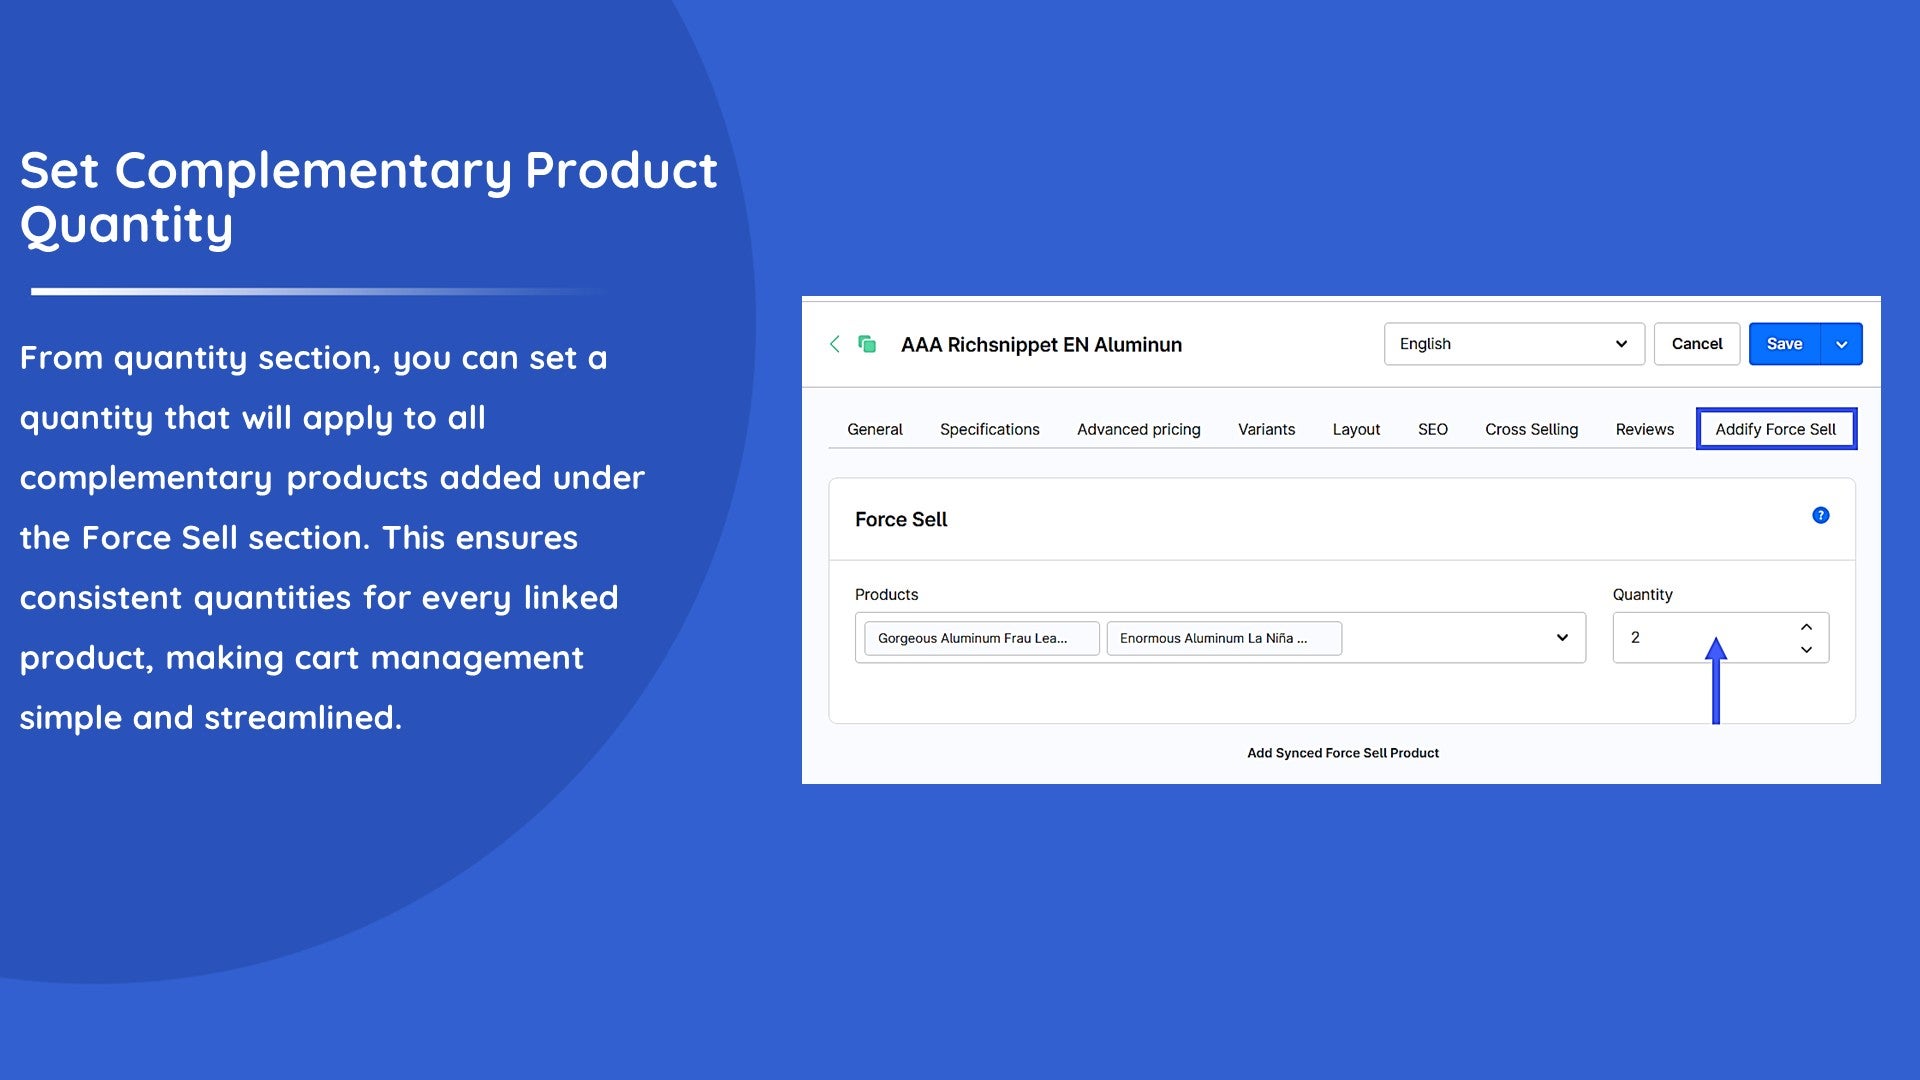Increase quantity with the up stepper arrow
Image resolution: width=1920 pixels, height=1080 pixels.
1806,627
